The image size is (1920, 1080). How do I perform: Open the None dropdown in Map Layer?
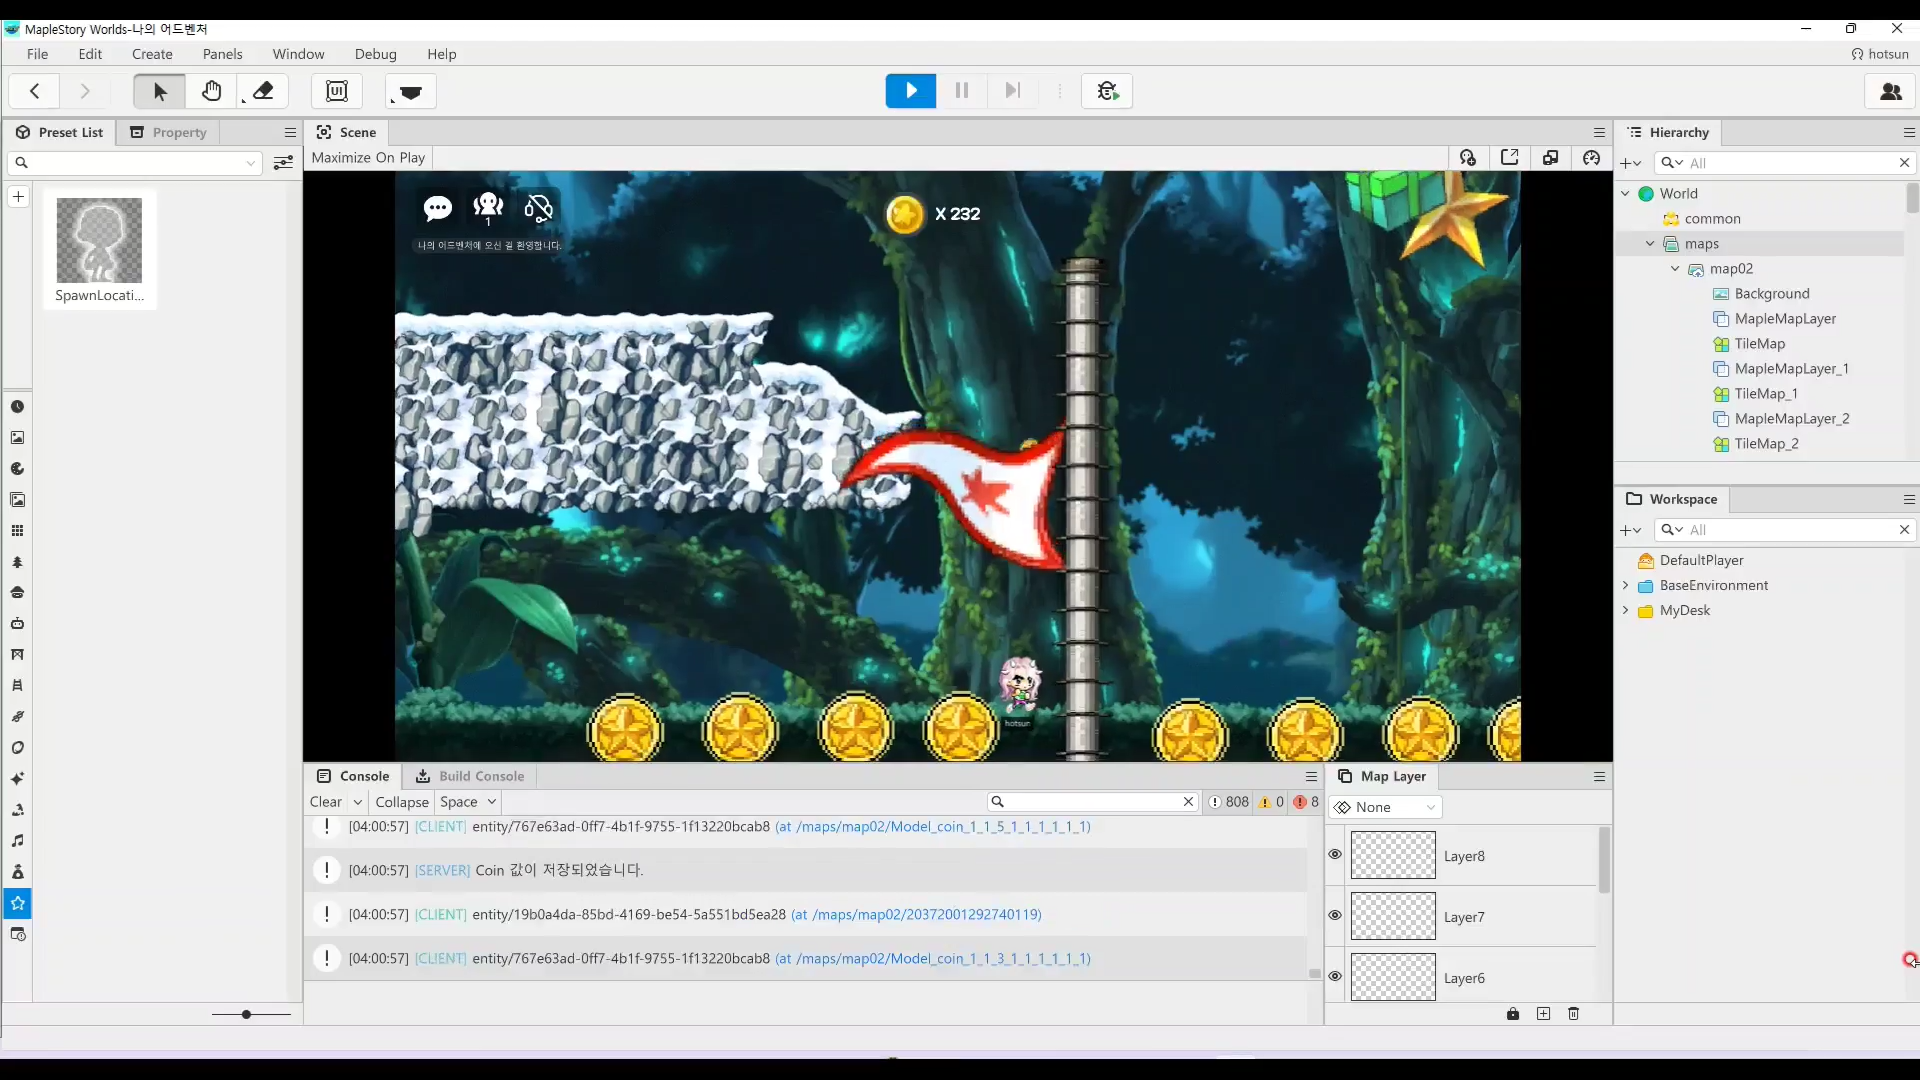coord(1386,807)
